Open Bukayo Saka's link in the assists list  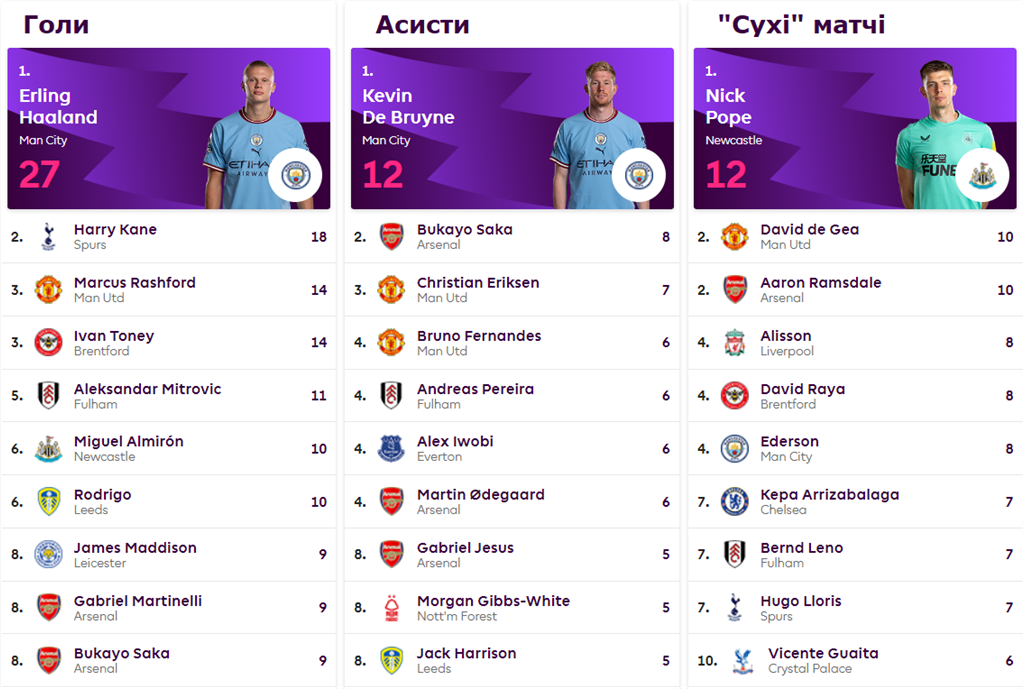(x=464, y=230)
